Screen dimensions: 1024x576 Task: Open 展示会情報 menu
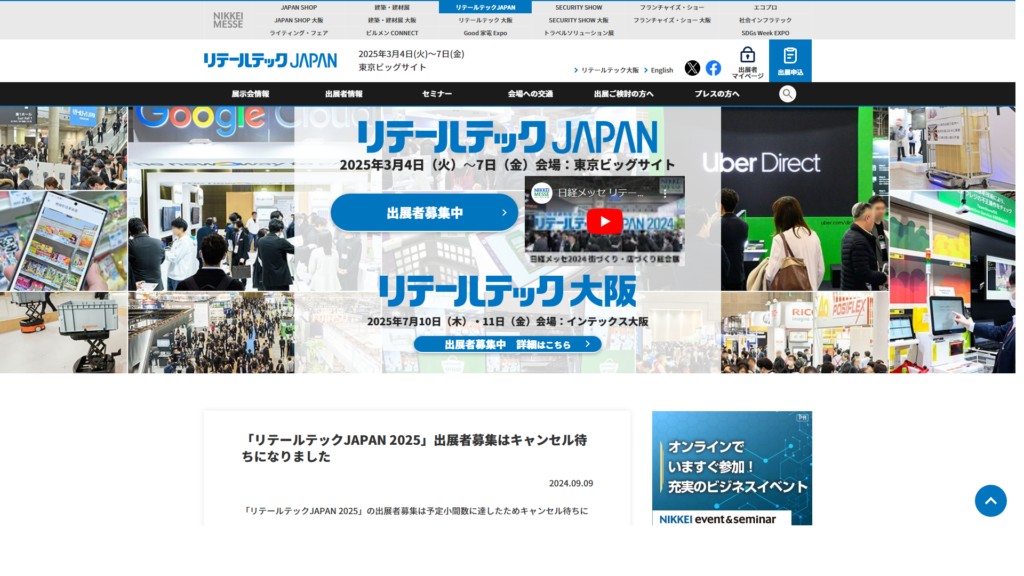click(252, 94)
